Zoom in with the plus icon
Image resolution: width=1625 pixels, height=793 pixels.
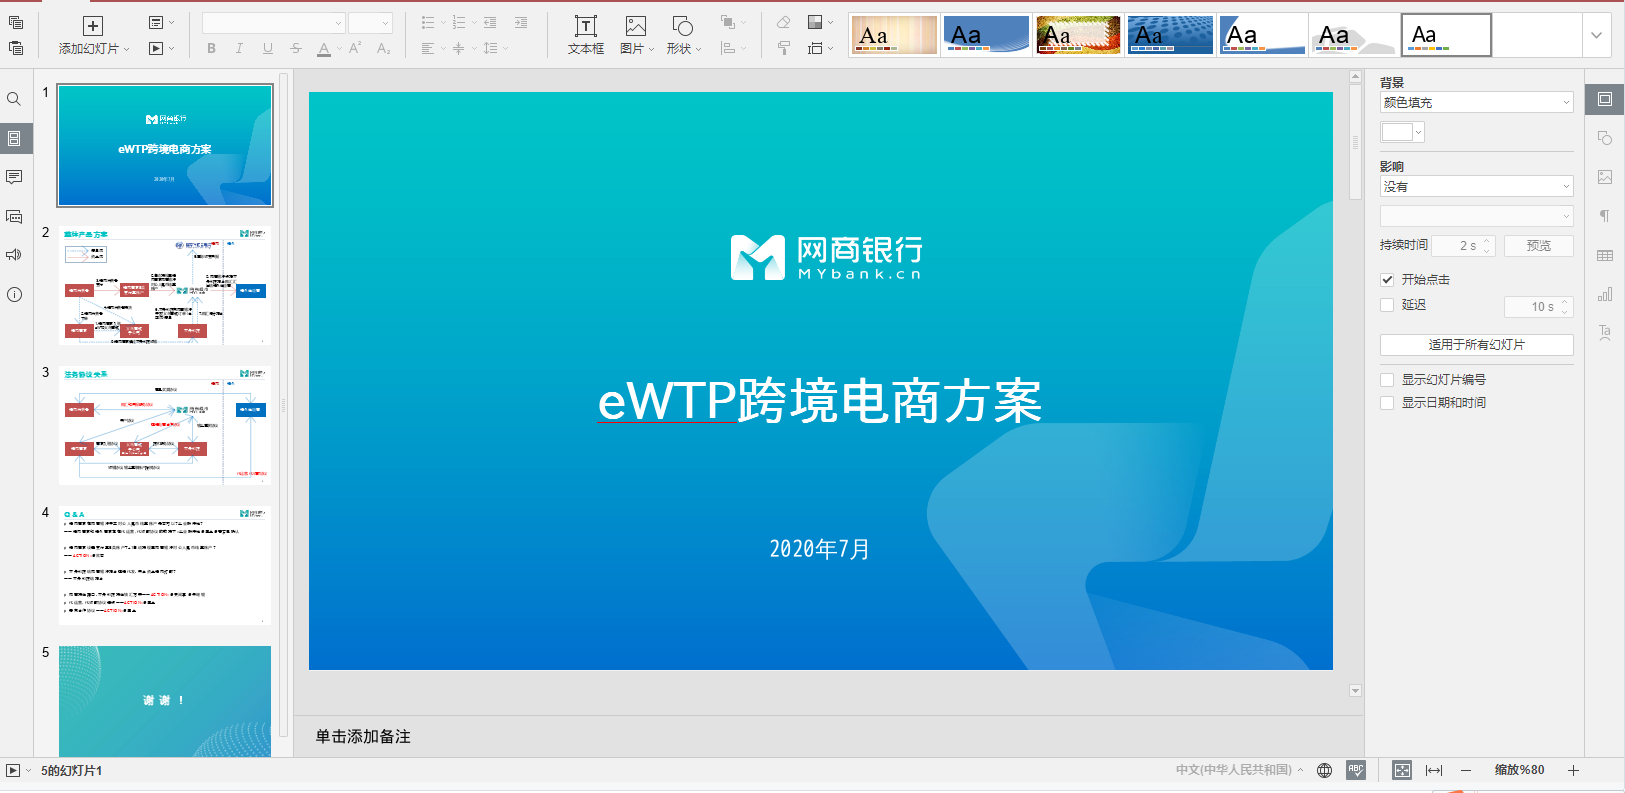click(x=1573, y=770)
